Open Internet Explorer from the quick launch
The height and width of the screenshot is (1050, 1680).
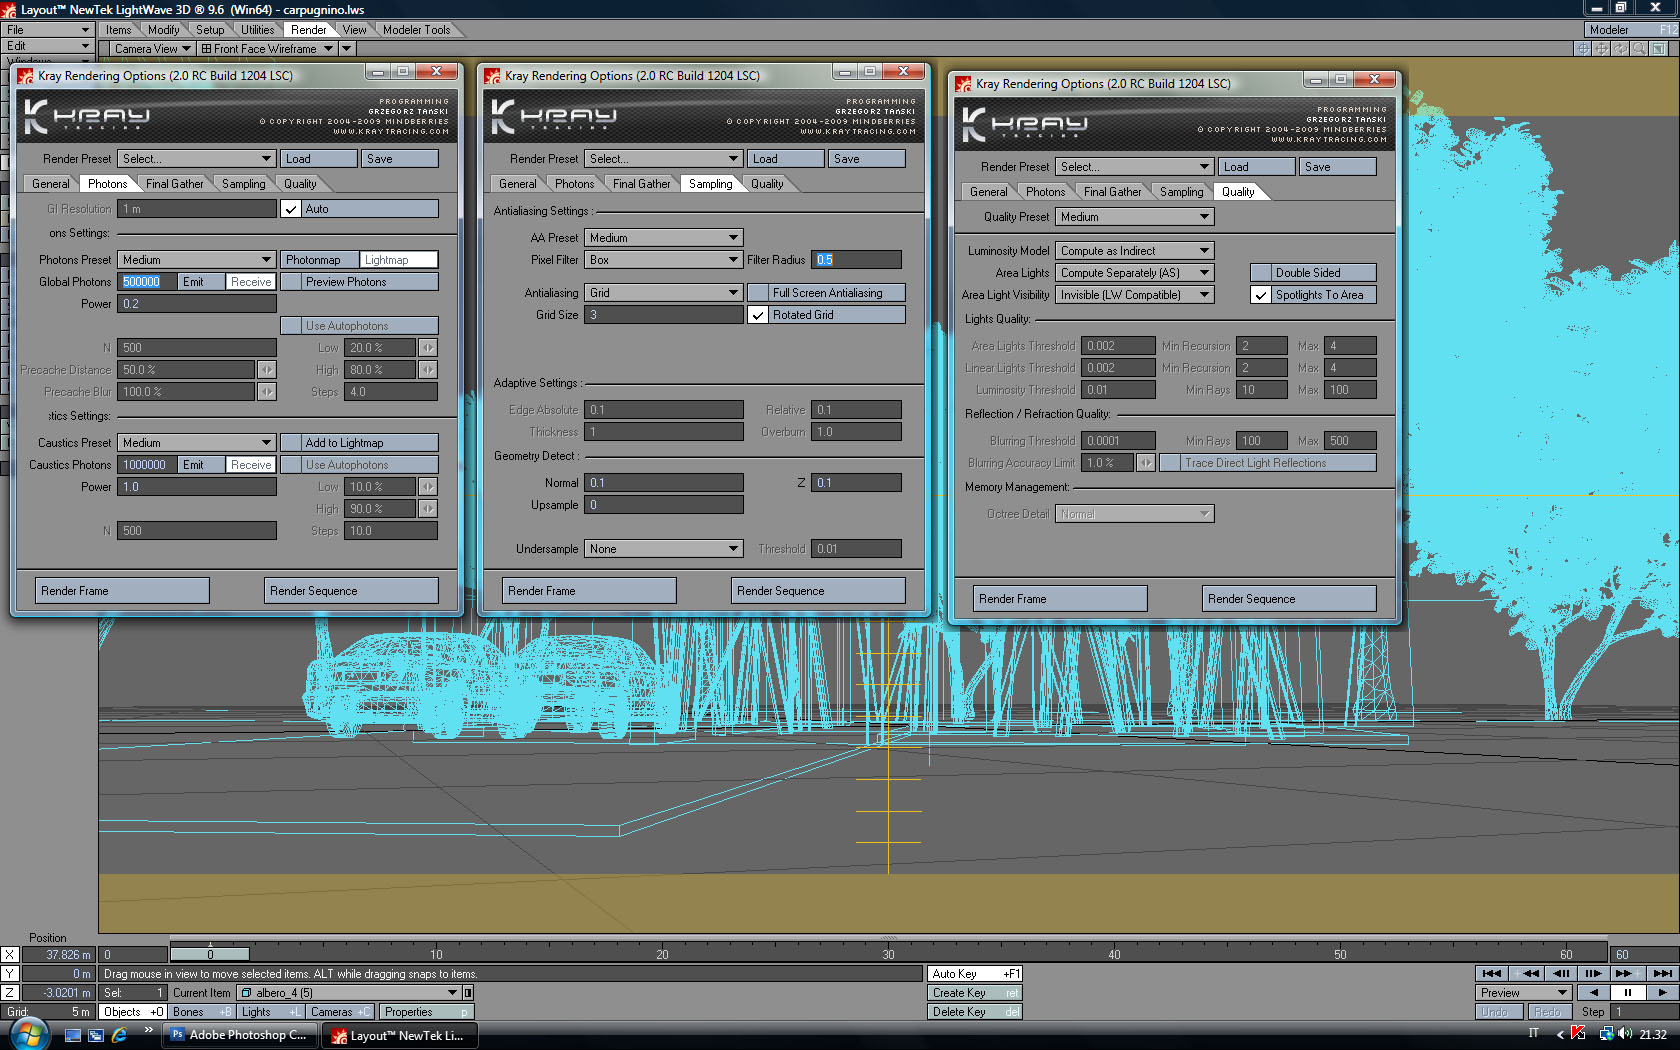click(x=119, y=1035)
